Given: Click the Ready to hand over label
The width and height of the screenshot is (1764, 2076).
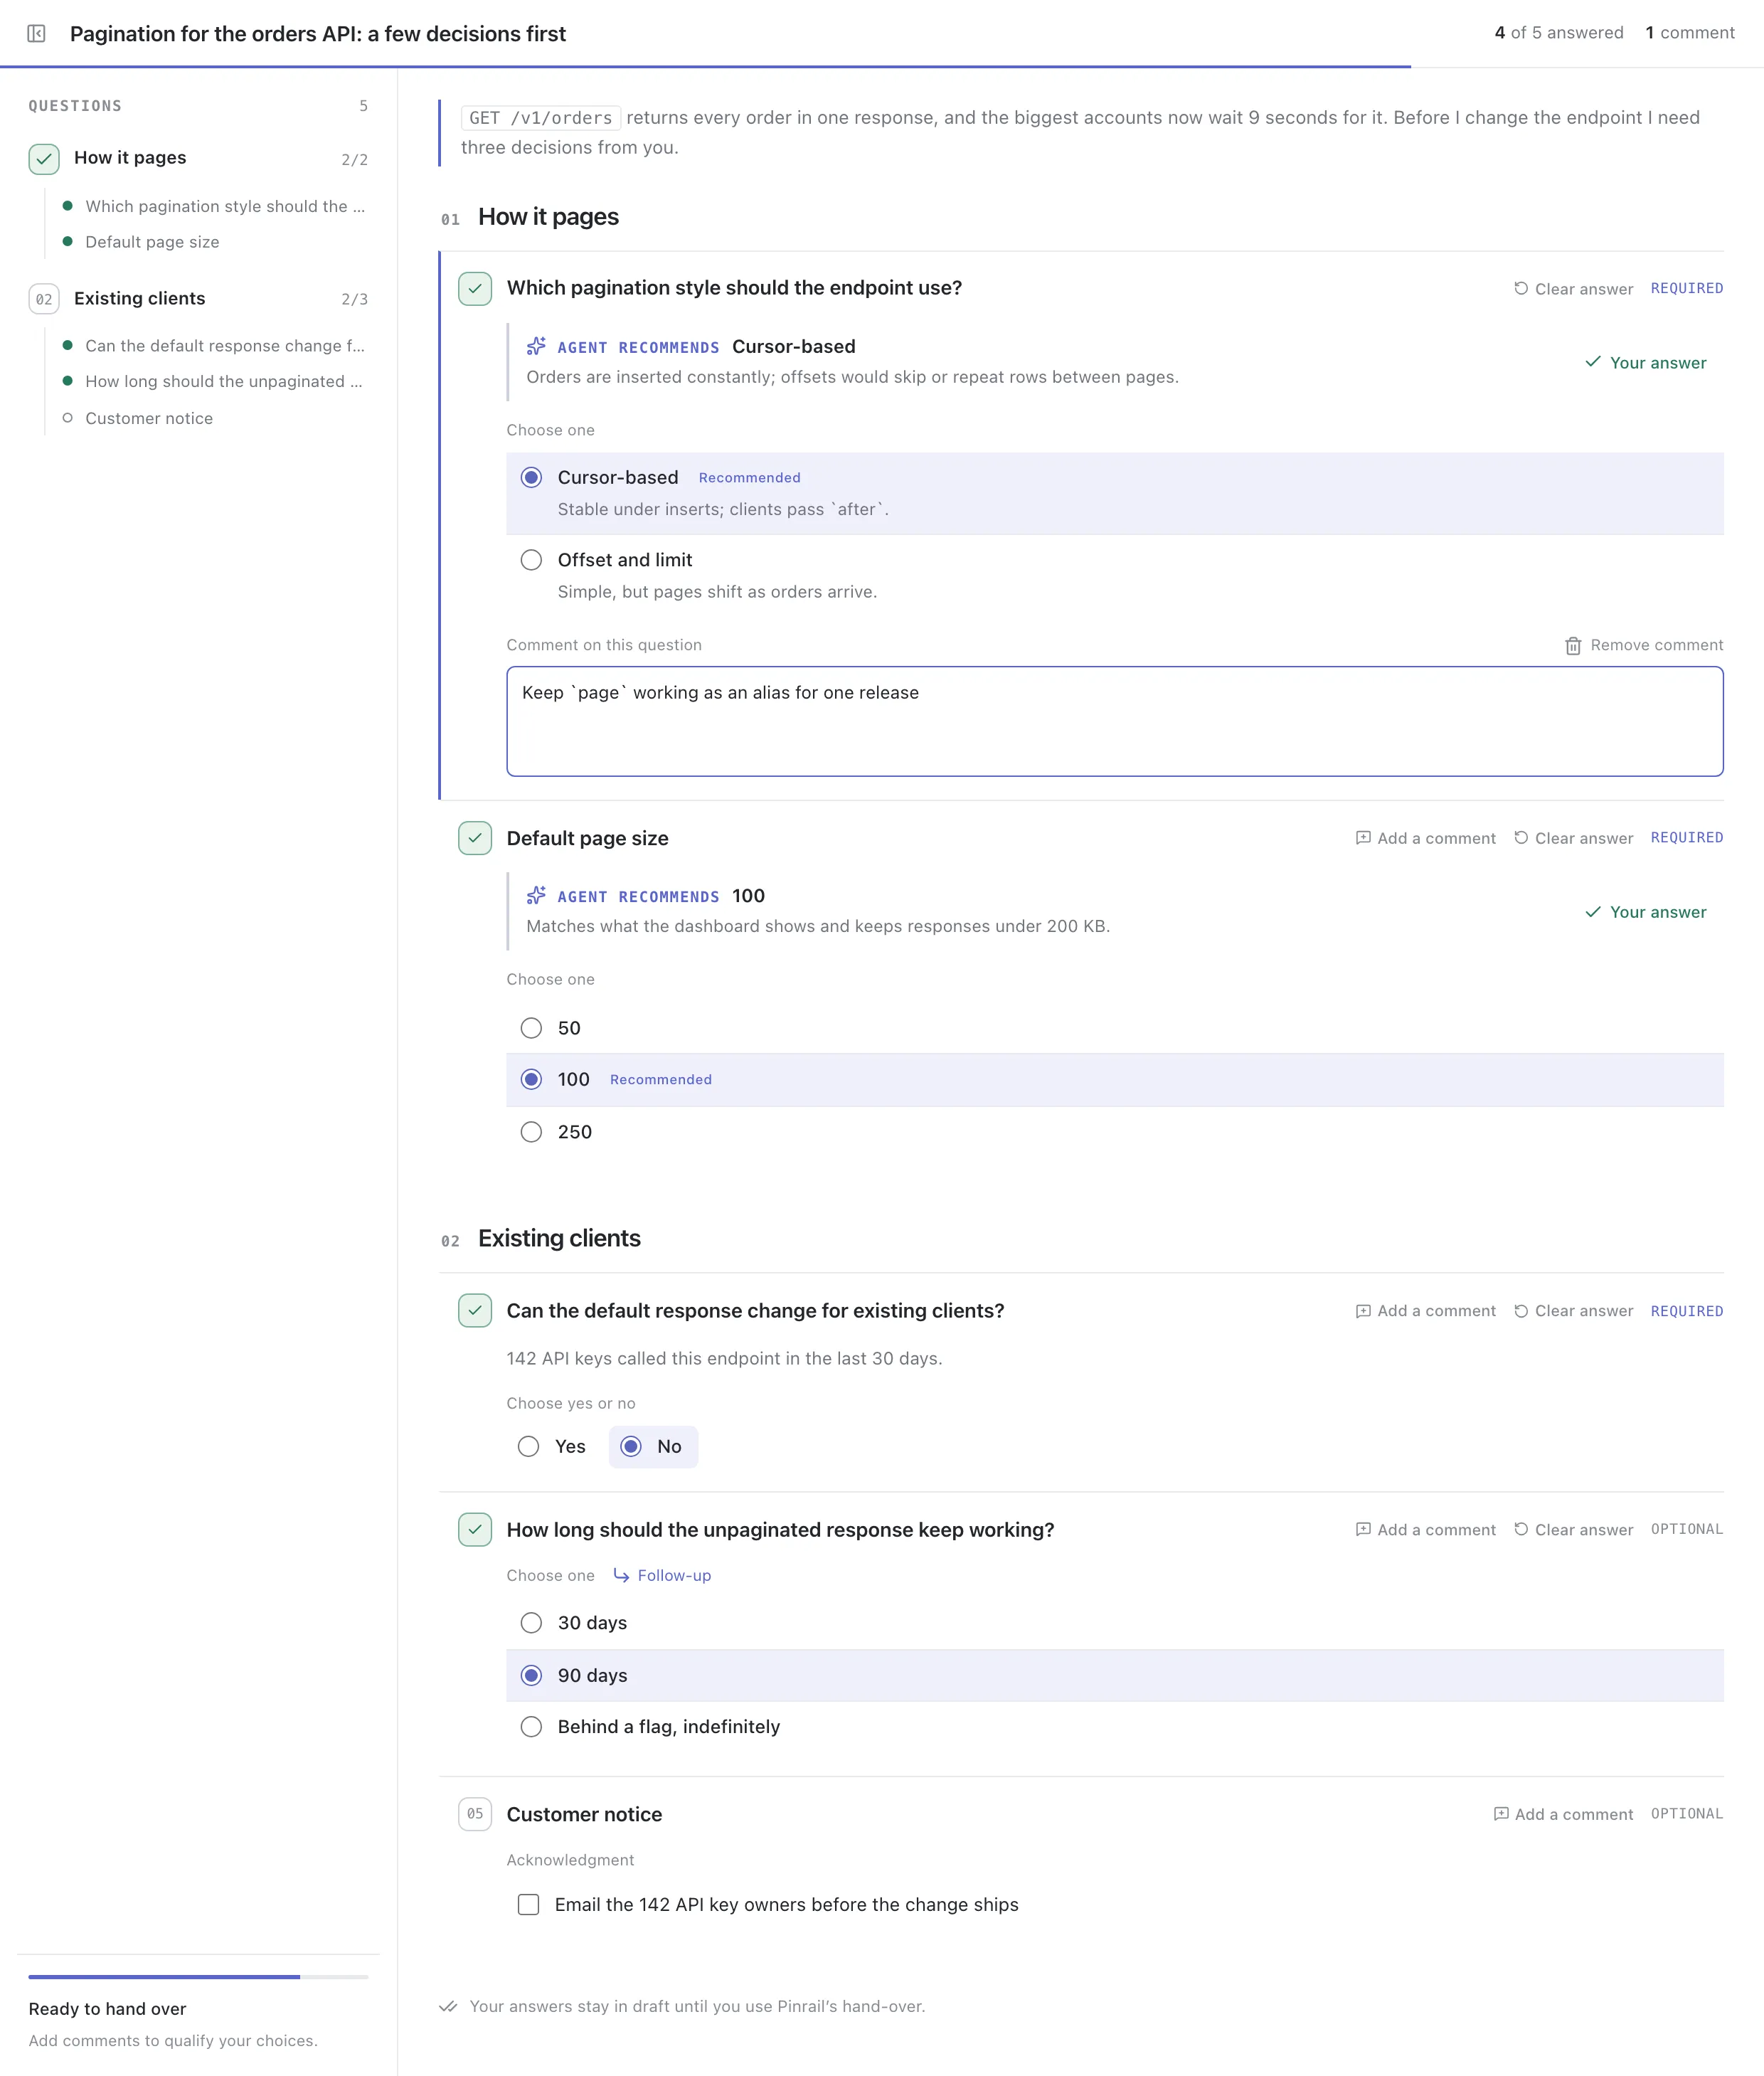Looking at the screenshot, I should (108, 2009).
